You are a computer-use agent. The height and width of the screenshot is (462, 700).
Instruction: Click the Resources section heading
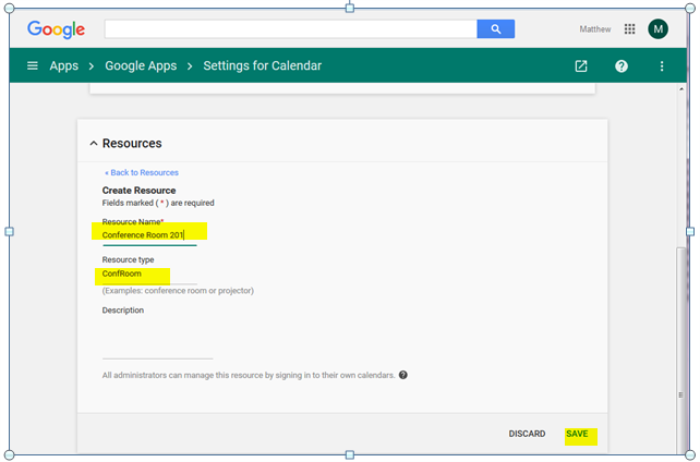pyautogui.click(x=132, y=143)
